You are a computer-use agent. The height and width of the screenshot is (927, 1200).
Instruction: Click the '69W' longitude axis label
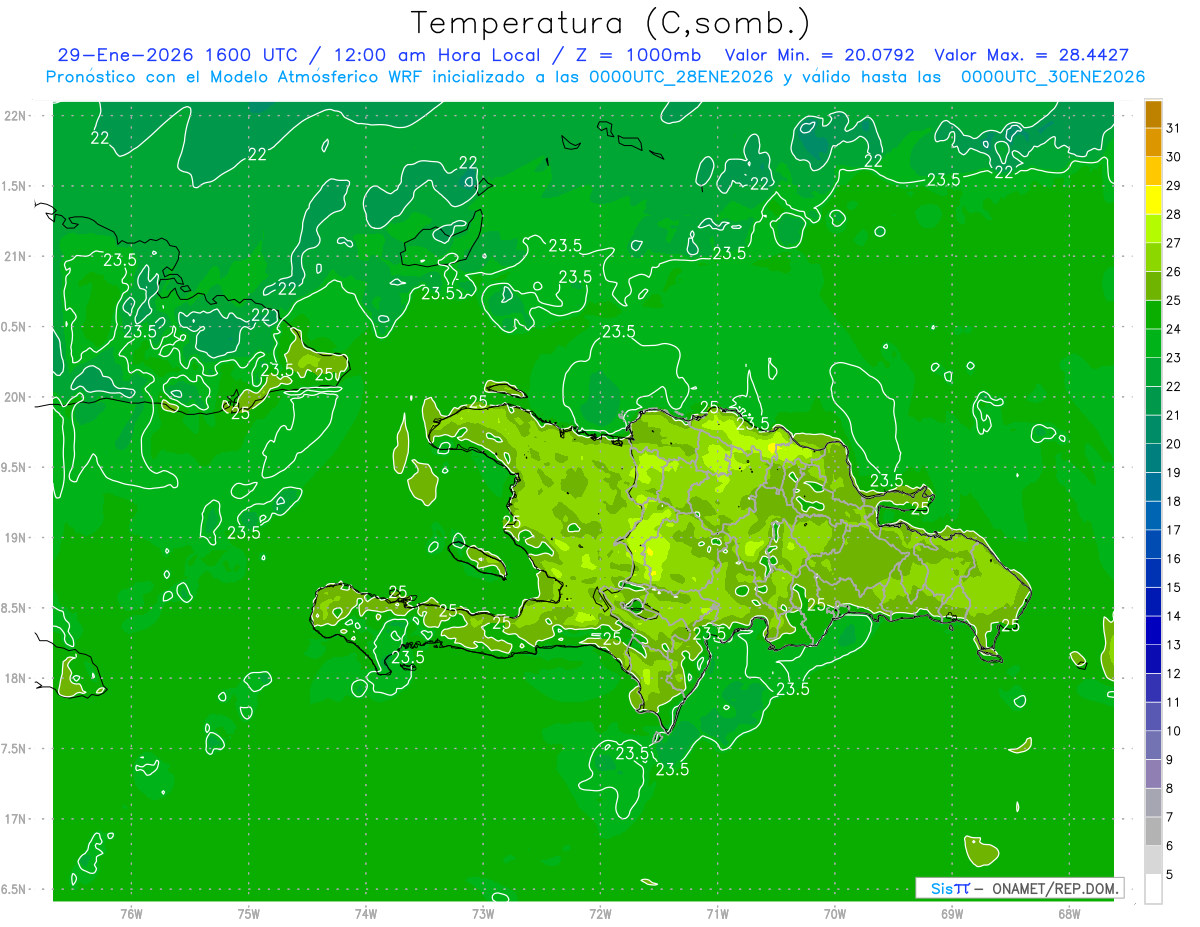(952, 914)
